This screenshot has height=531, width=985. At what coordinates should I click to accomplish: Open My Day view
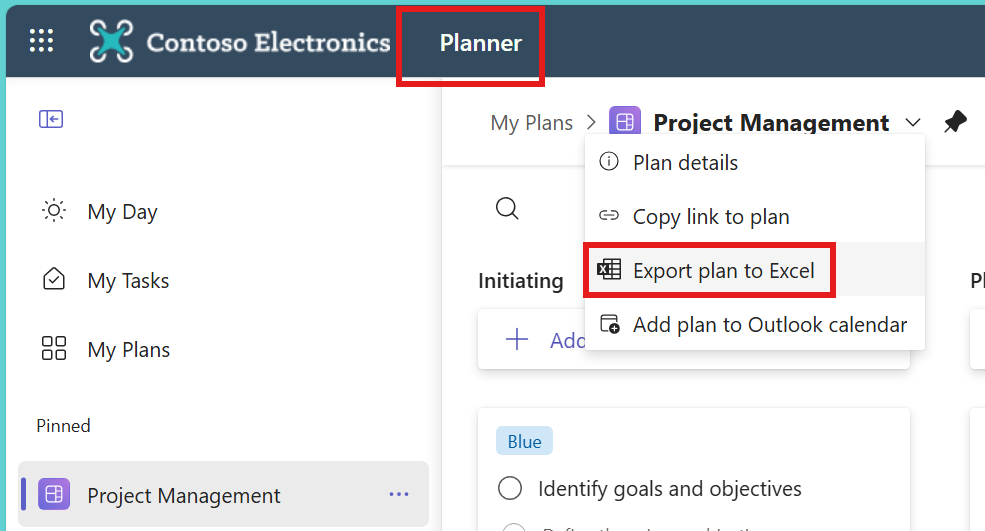122,212
